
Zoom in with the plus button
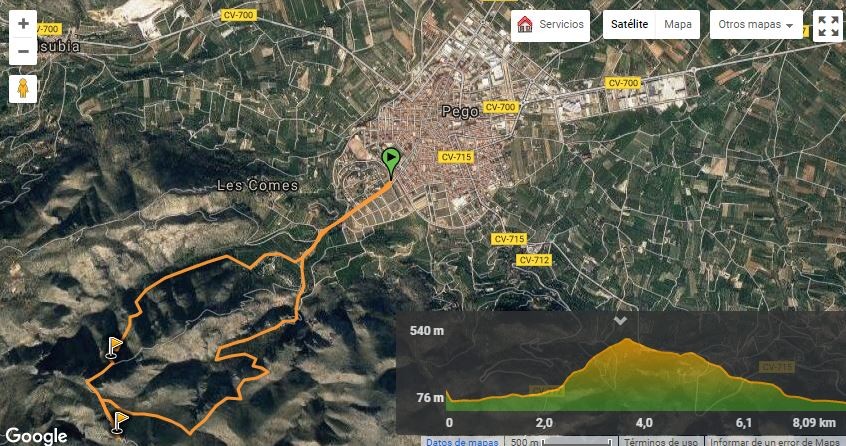coord(23,24)
